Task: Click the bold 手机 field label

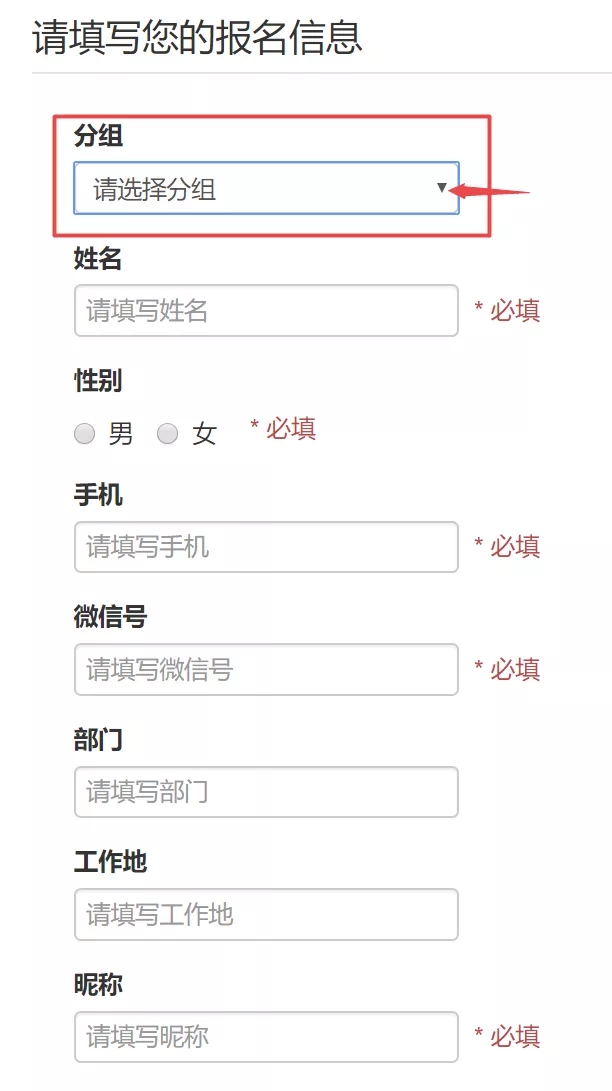Action: [98, 495]
